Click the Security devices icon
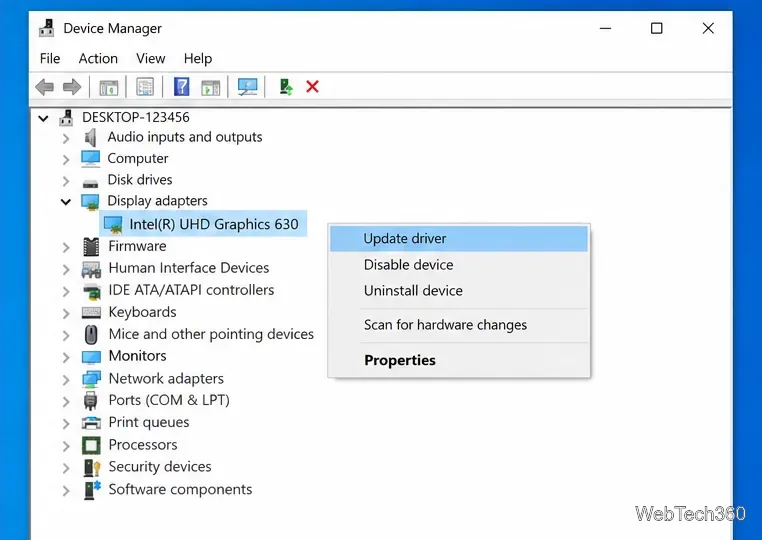This screenshot has height=540, width=762. [x=92, y=467]
